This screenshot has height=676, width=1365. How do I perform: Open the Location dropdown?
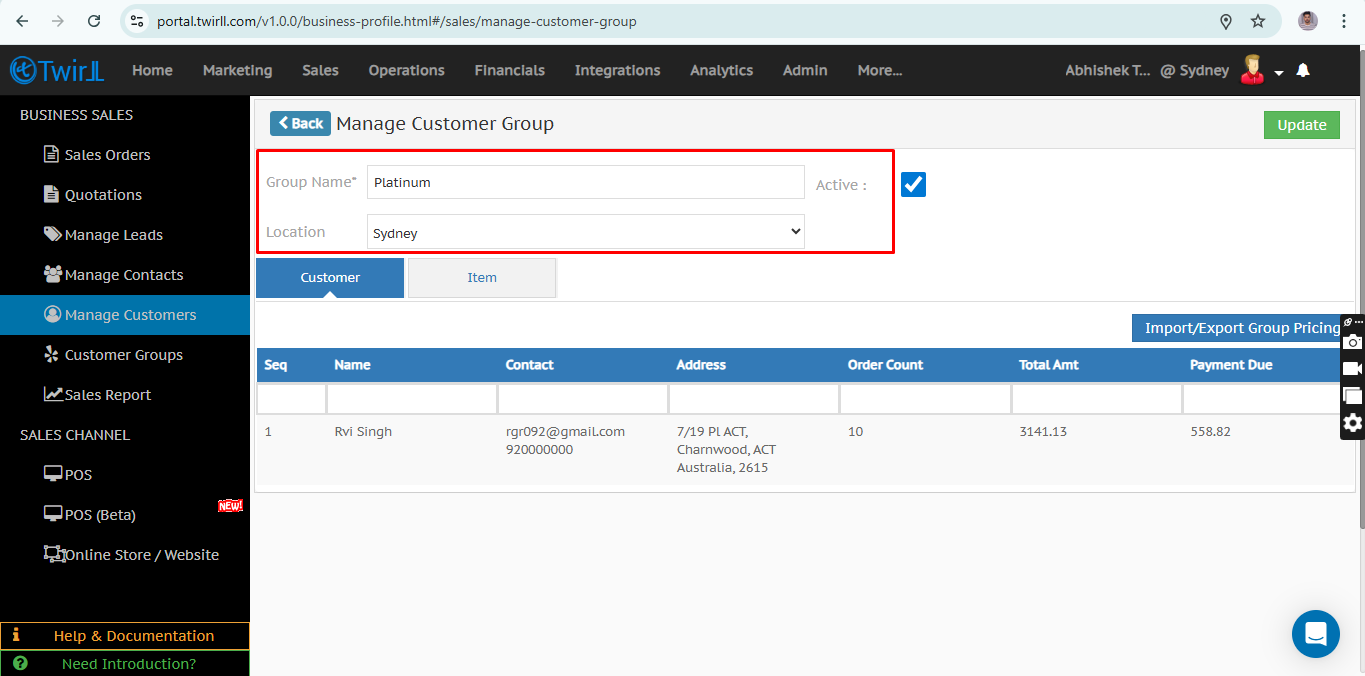pos(586,232)
